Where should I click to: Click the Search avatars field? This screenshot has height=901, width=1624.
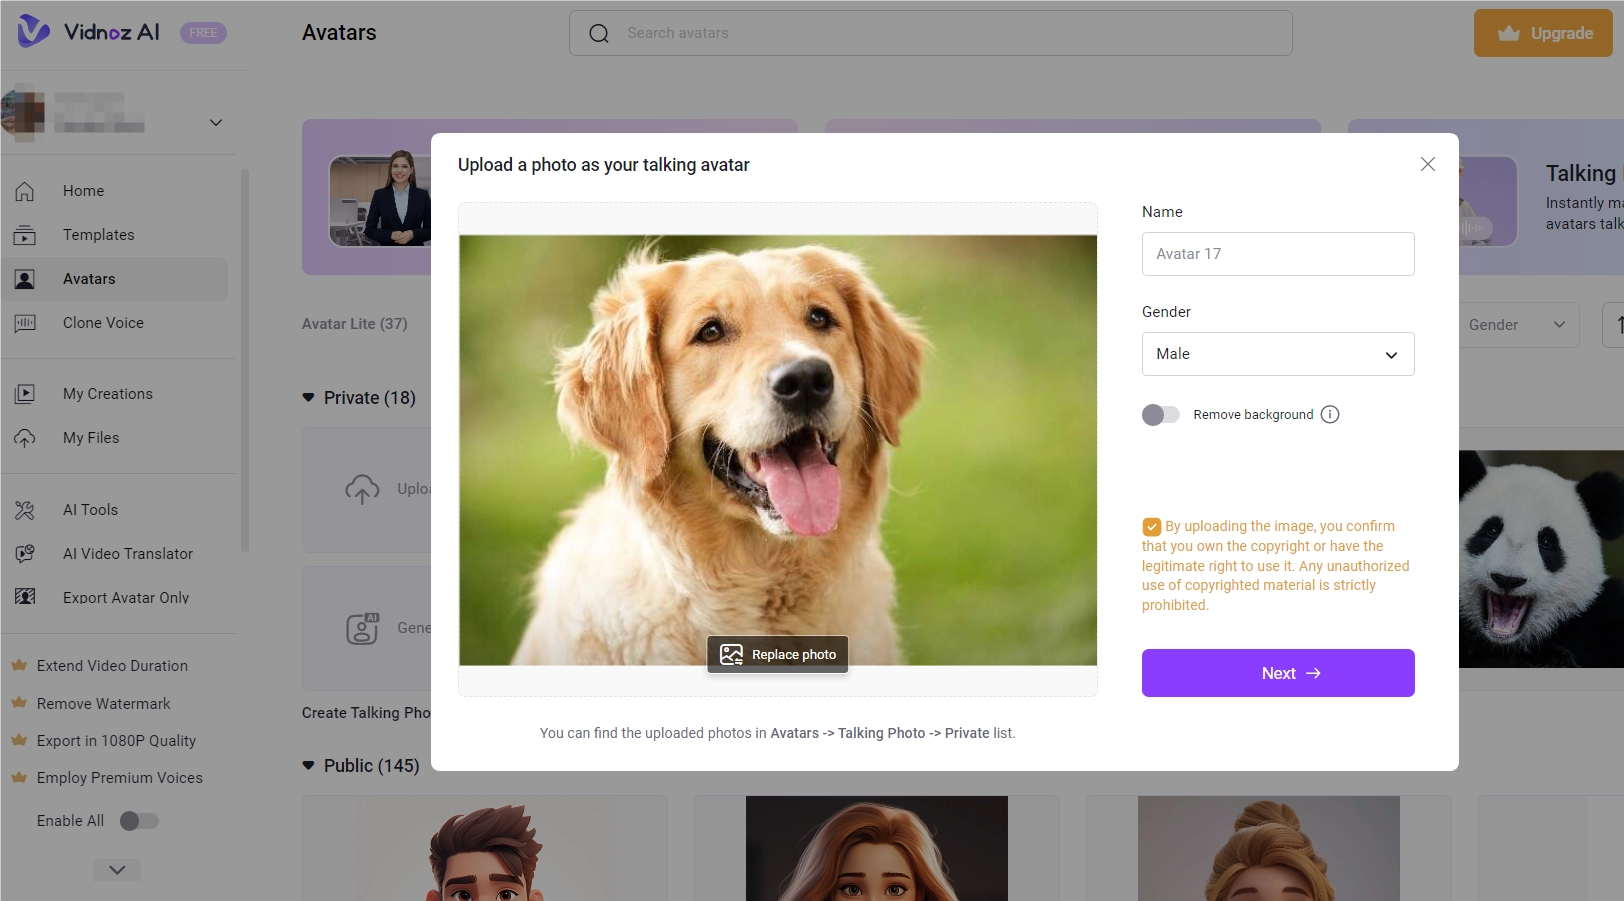point(931,33)
